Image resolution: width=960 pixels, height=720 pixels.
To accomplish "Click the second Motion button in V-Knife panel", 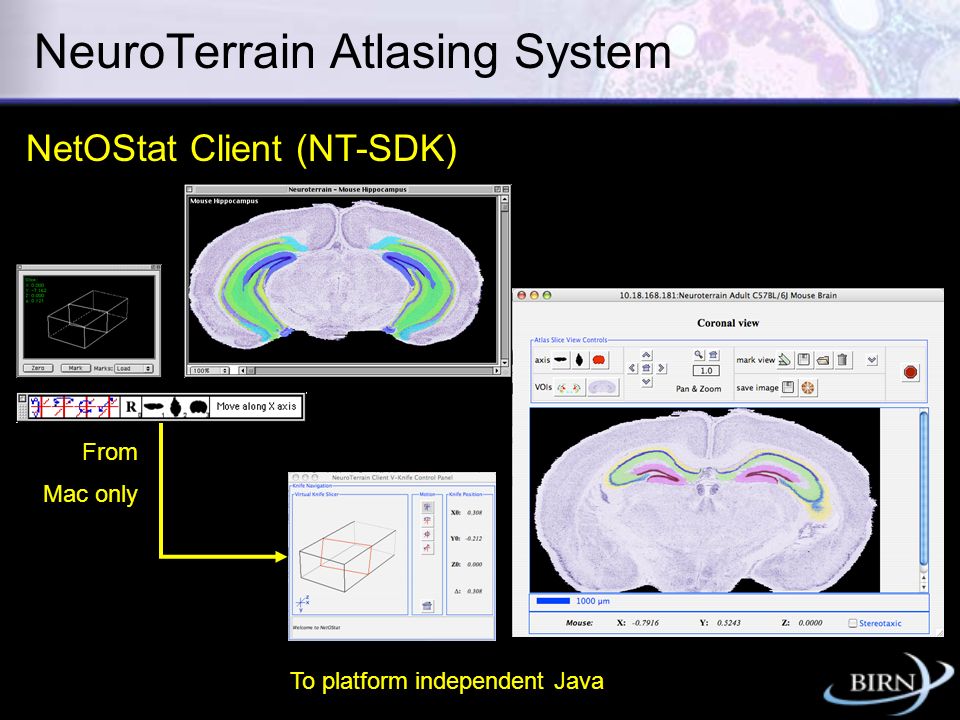I will point(427,520).
